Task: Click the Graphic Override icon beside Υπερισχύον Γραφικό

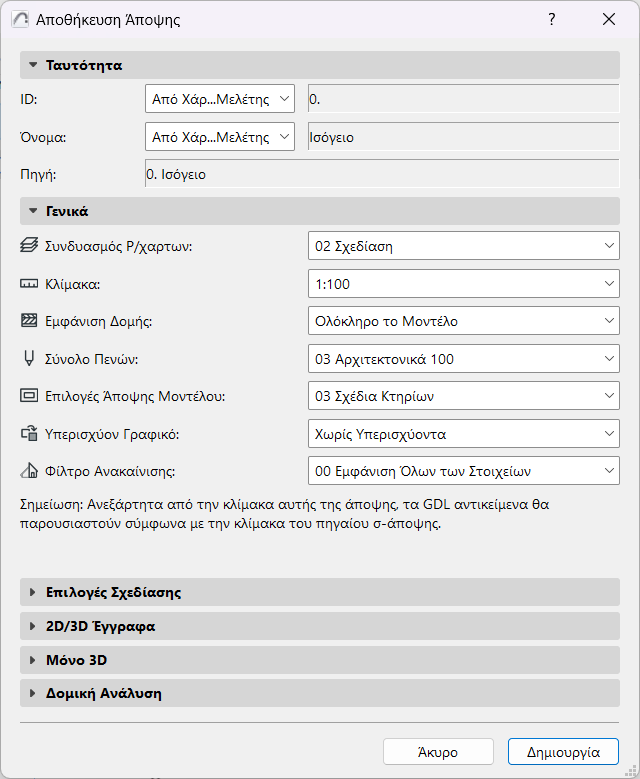Action: [x=29, y=434]
